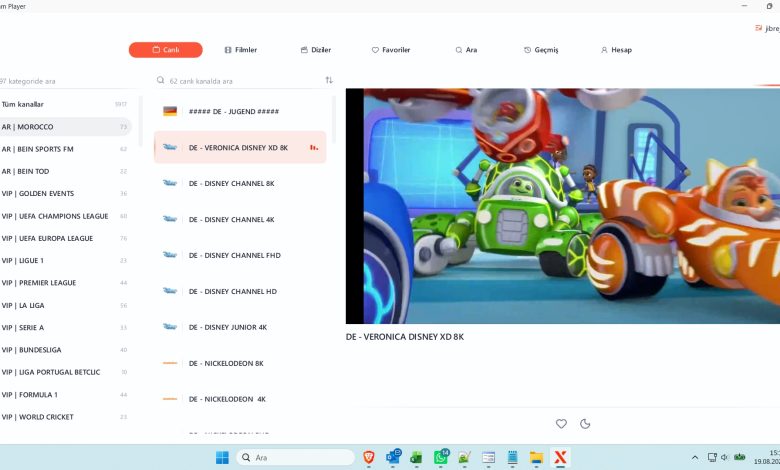Play DE - NICKELODEON 8K
The image size is (780, 470).
point(240,363)
